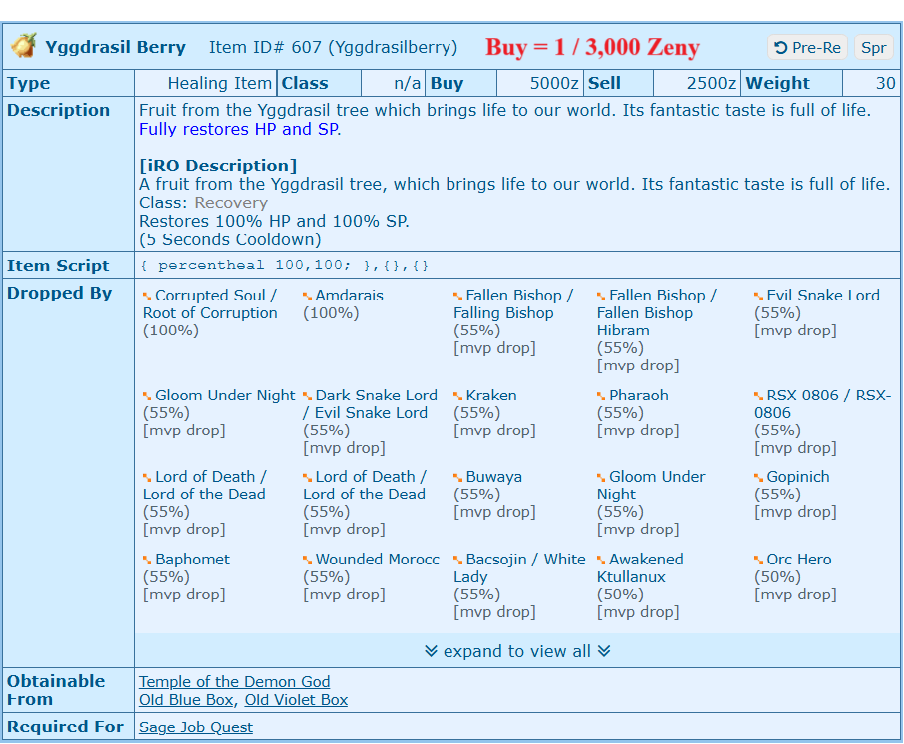904x744 pixels.
Task: Follow the Old Violet Box link
Action: [296, 700]
